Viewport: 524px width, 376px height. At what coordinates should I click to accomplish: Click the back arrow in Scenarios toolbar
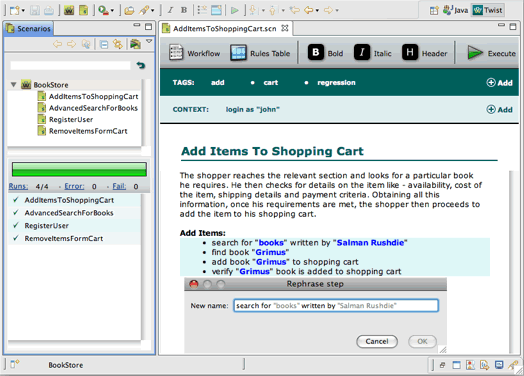point(57,44)
